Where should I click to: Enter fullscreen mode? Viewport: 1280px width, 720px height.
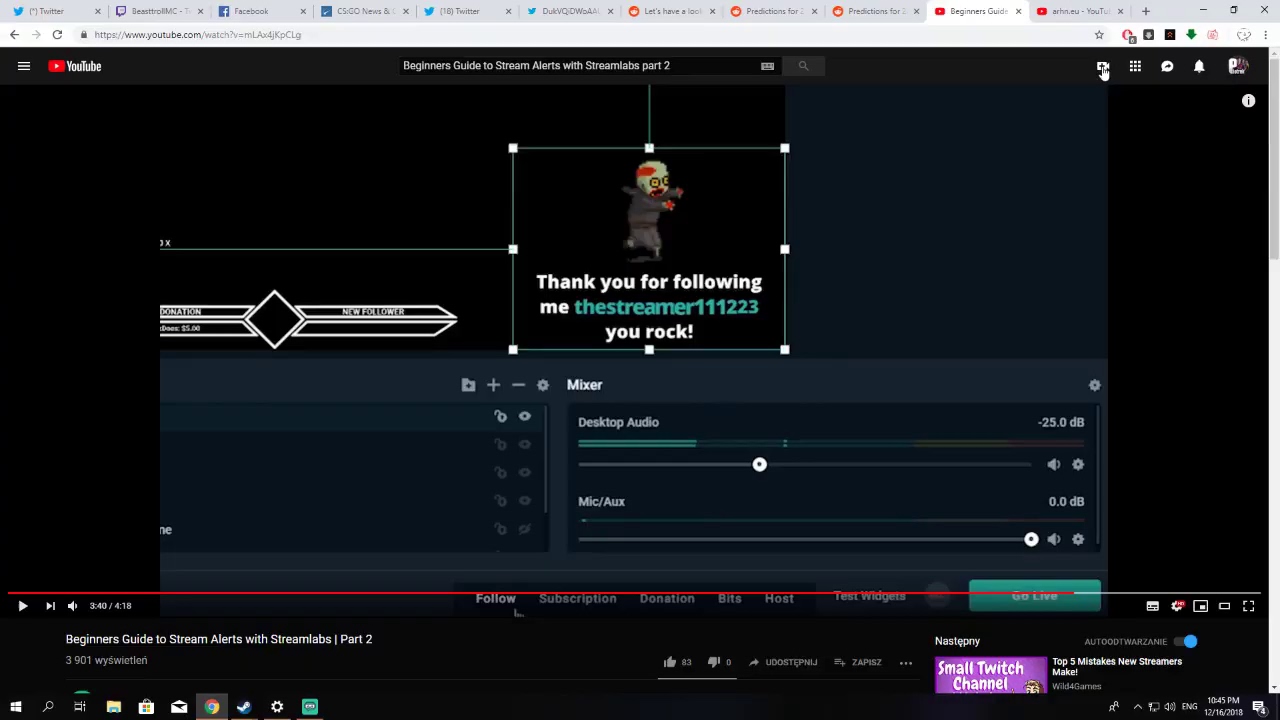pyautogui.click(x=1248, y=606)
